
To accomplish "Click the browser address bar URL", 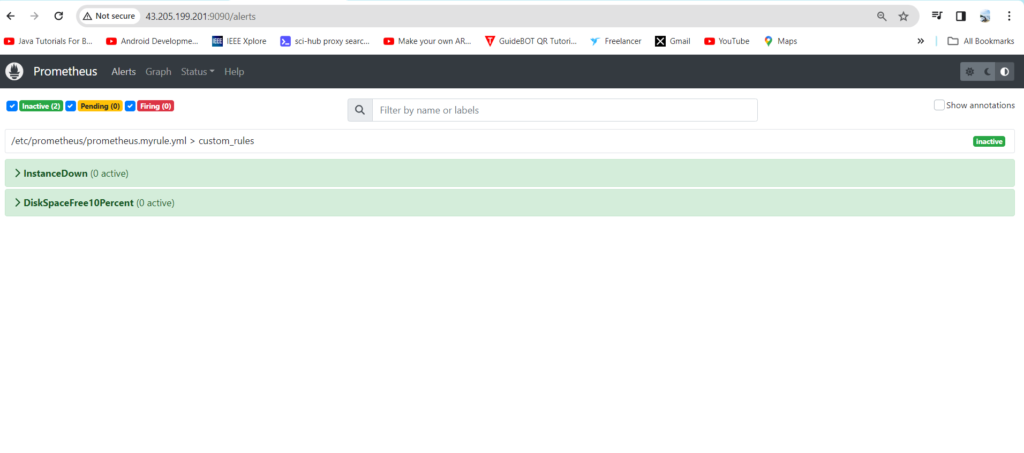I will pyautogui.click(x=200, y=16).
